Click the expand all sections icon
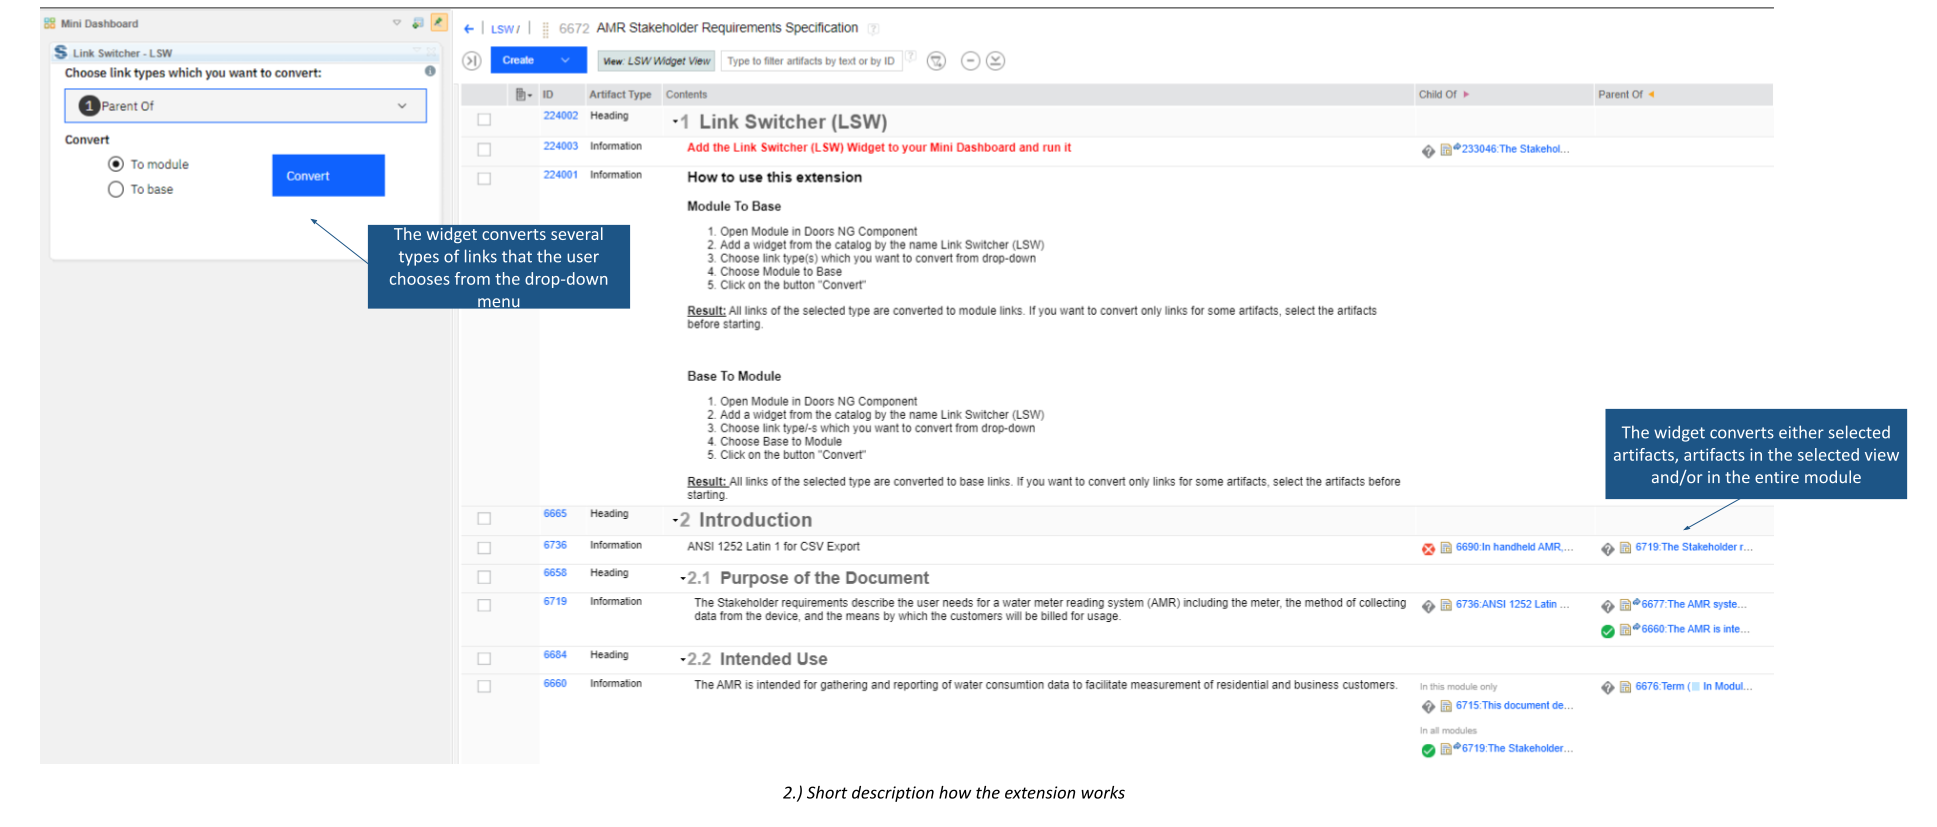Screen dimensions: 1937x827 tap(996, 61)
